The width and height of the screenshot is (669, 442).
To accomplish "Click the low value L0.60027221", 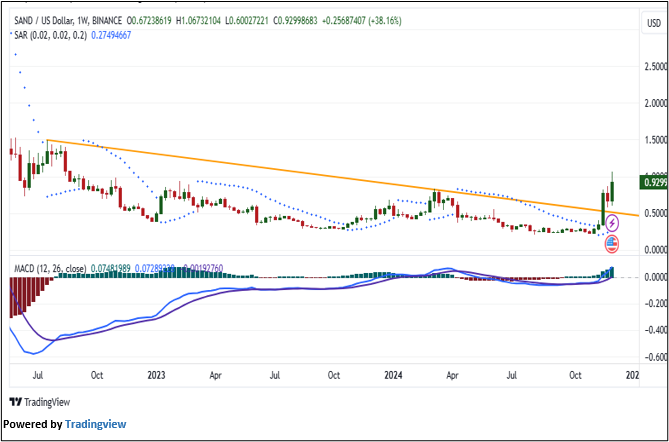I will click(x=245, y=21).
